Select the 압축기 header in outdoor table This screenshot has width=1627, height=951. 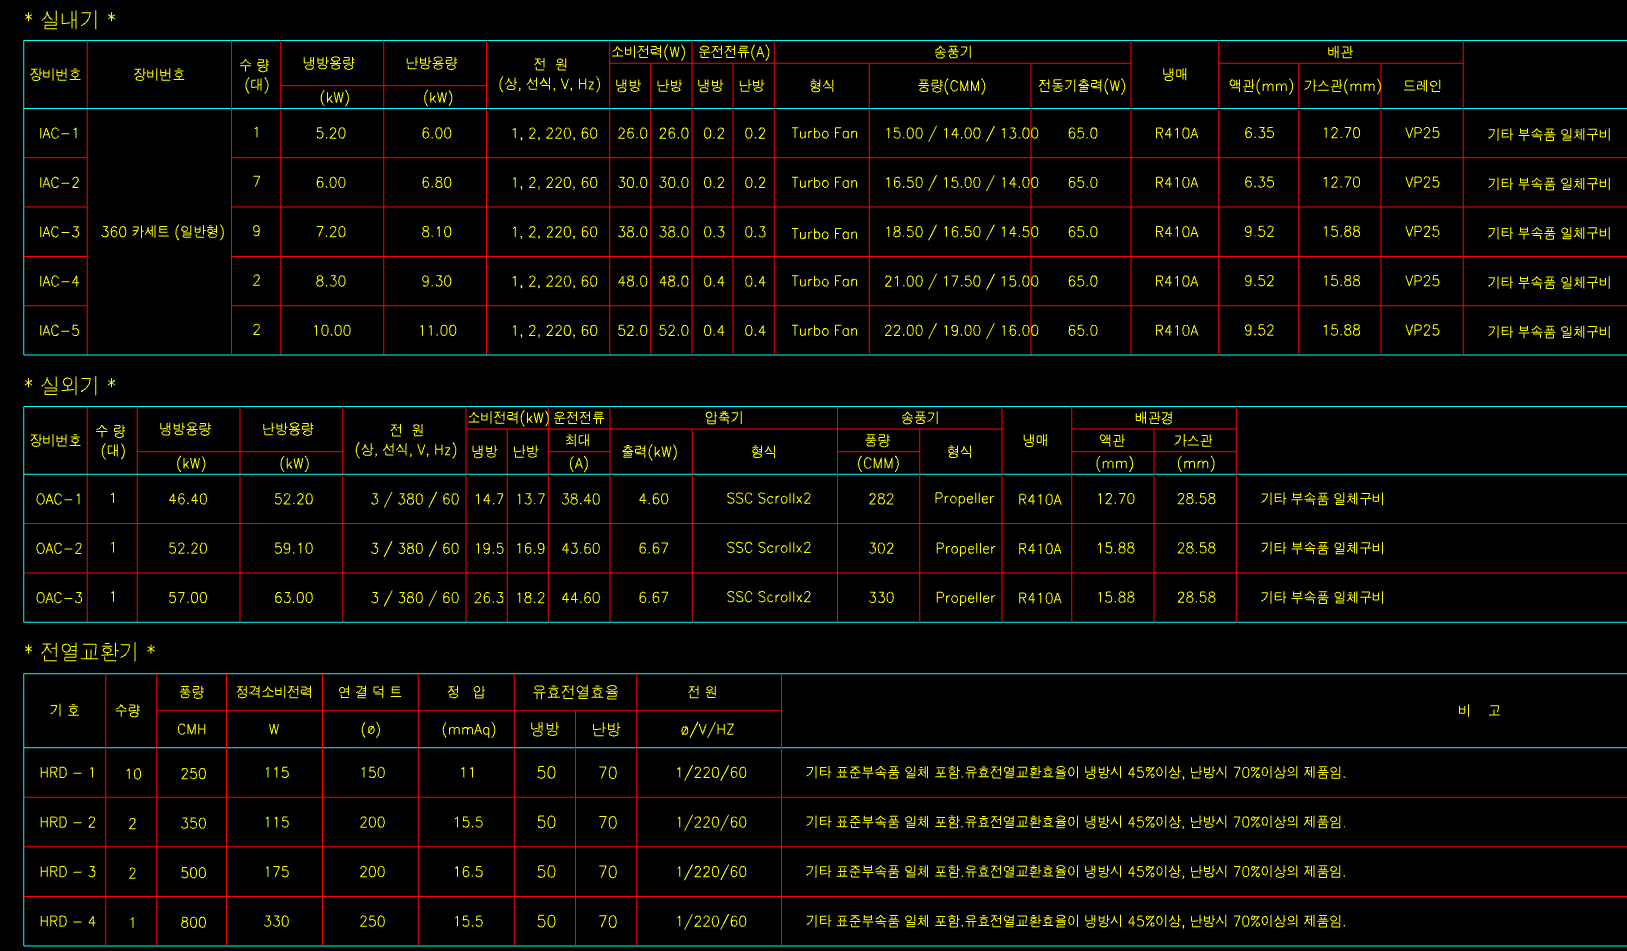(723, 417)
